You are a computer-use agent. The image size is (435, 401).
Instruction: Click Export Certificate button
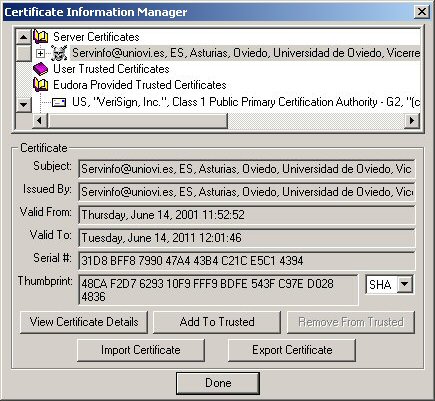pos(292,350)
